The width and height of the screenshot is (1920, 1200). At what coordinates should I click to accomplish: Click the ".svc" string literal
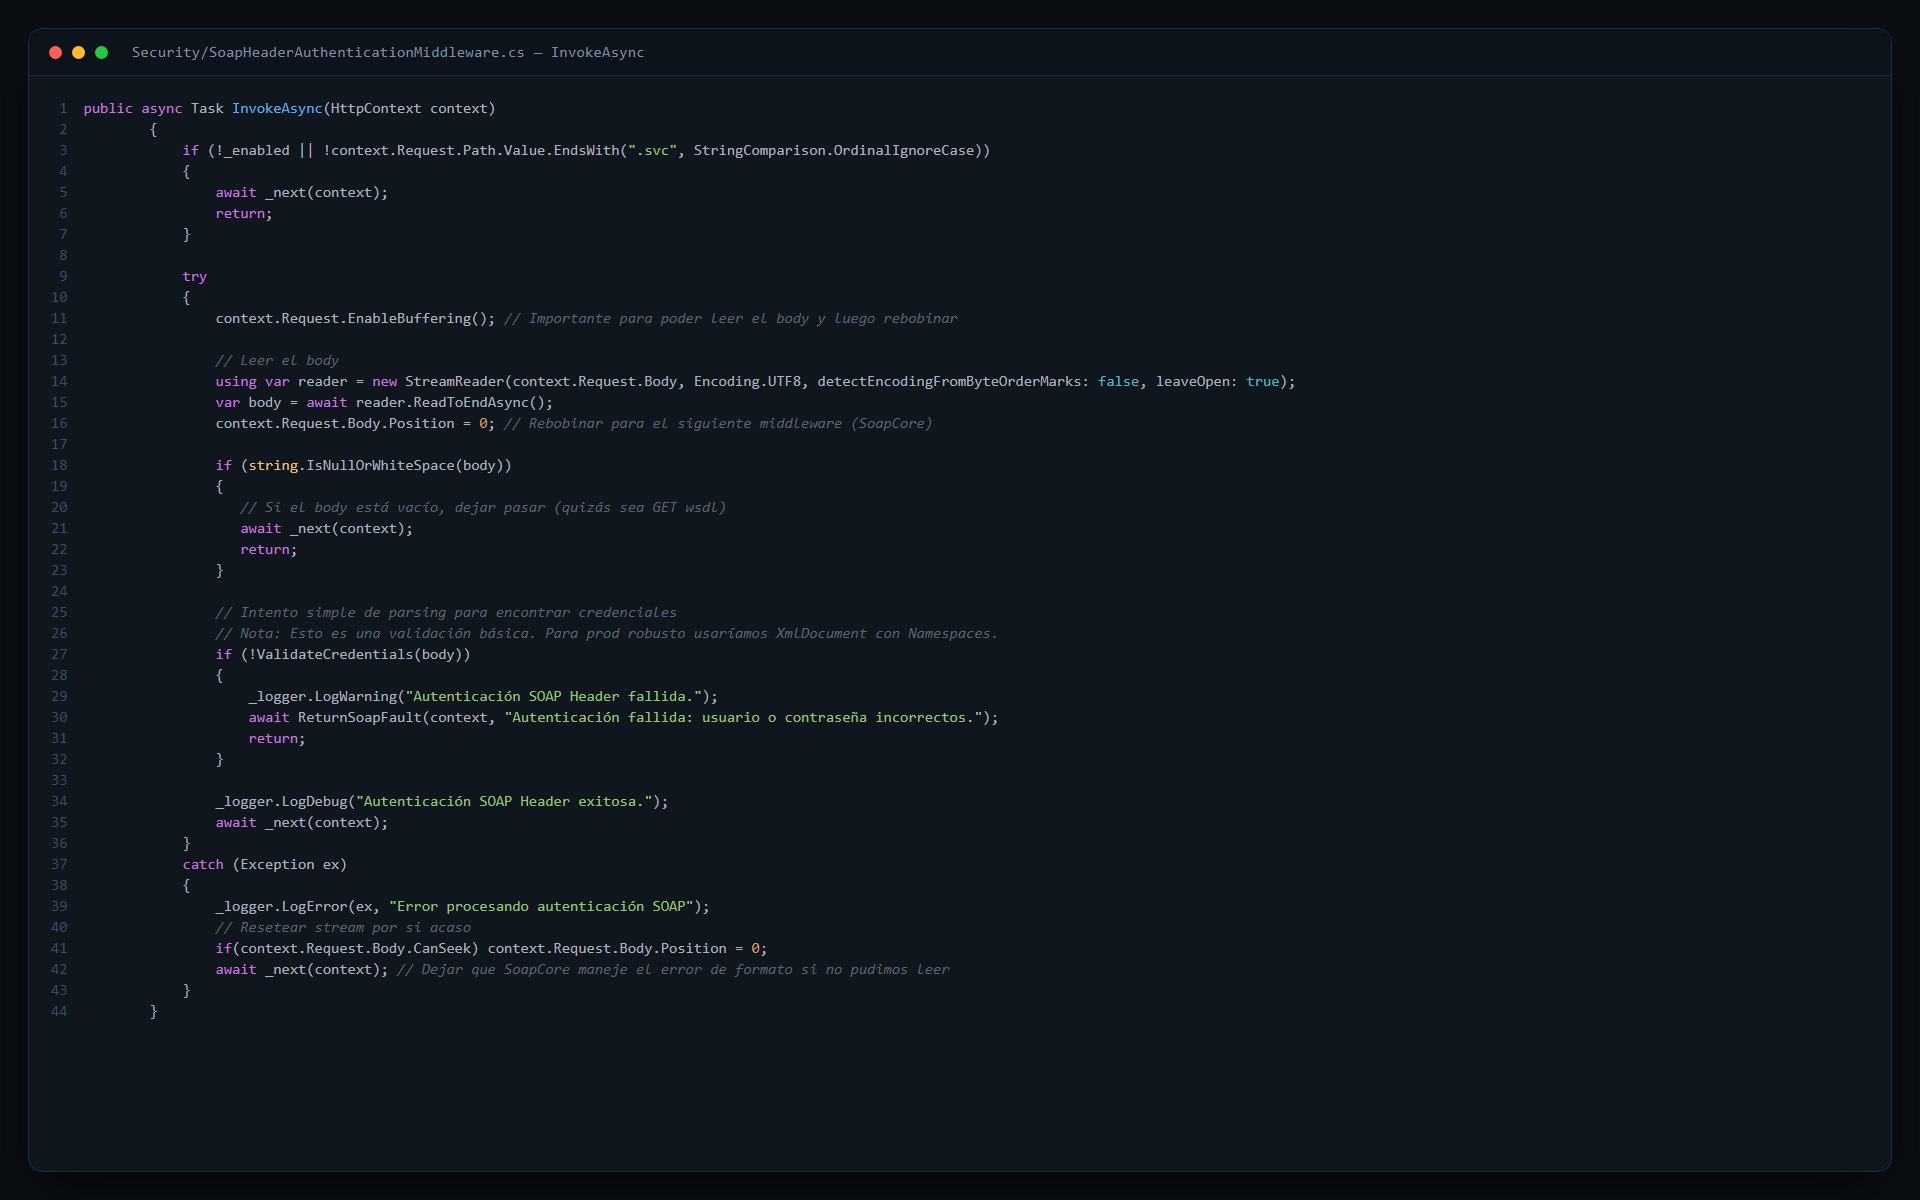pos(652,150)
